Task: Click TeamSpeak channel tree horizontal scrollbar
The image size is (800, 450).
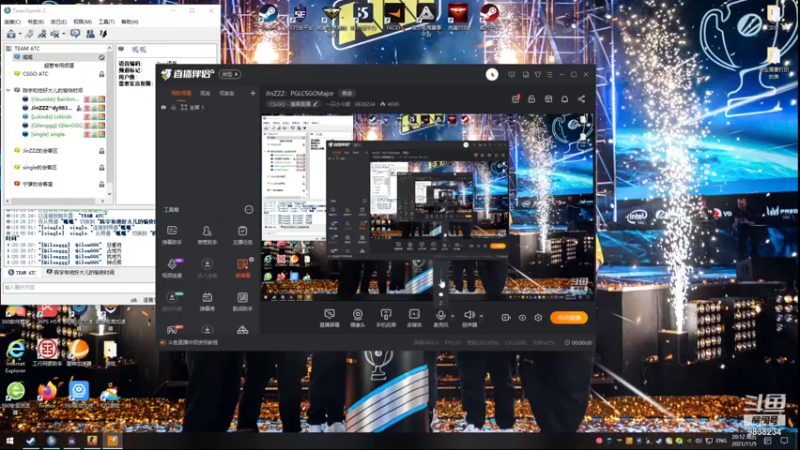Action: [56, 201]
